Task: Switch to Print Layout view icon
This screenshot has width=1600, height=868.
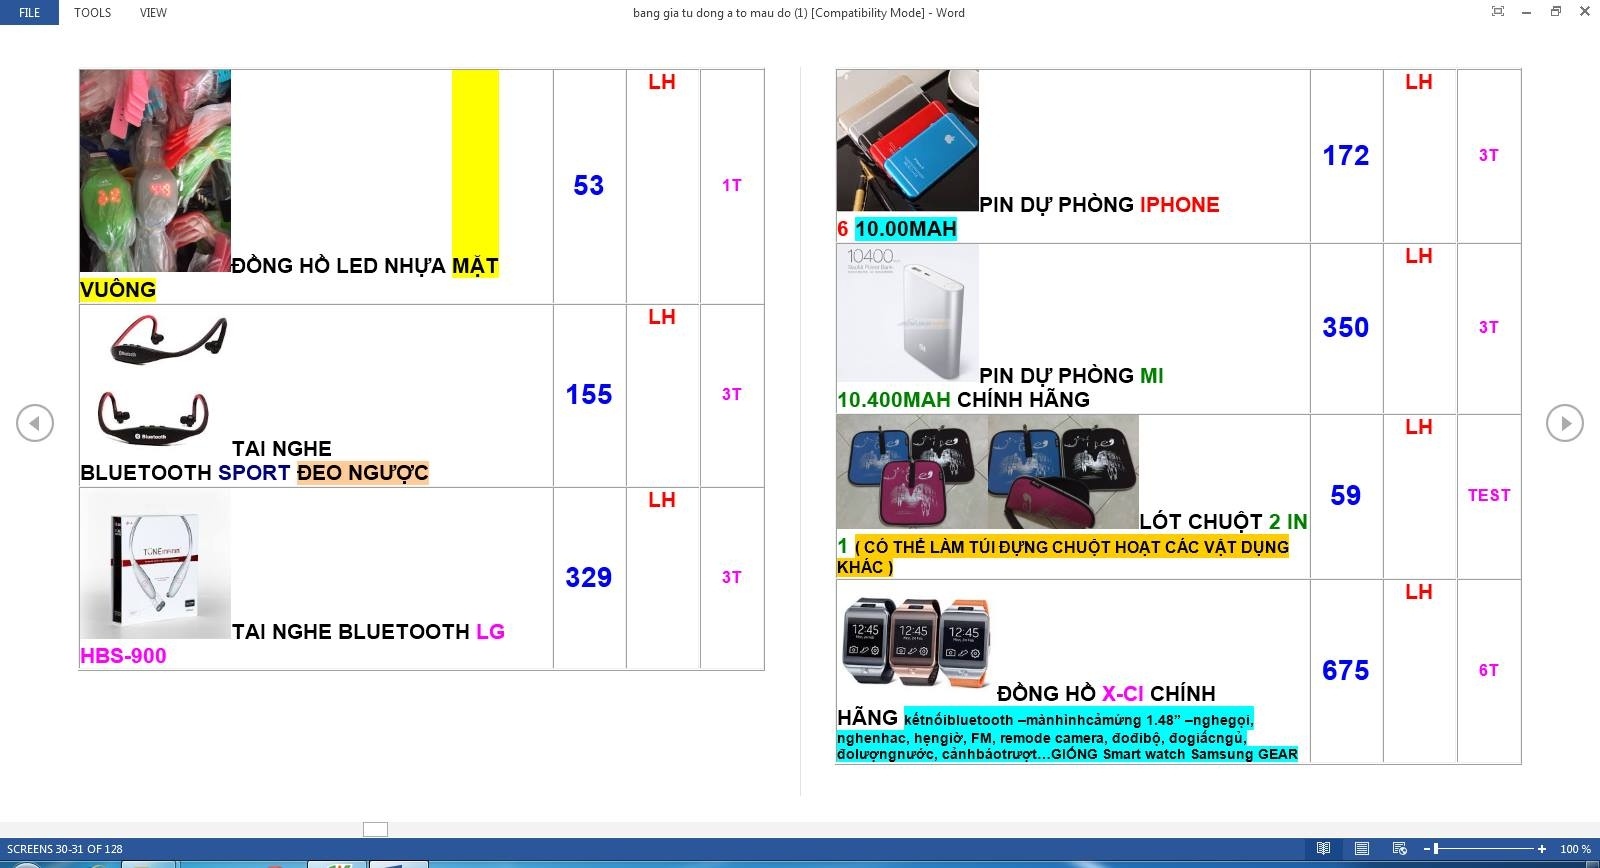Action: click(1361, 849)
